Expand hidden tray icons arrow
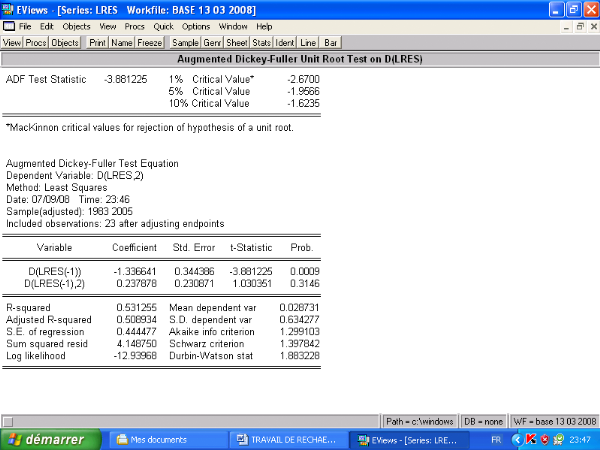 point(517,440)
